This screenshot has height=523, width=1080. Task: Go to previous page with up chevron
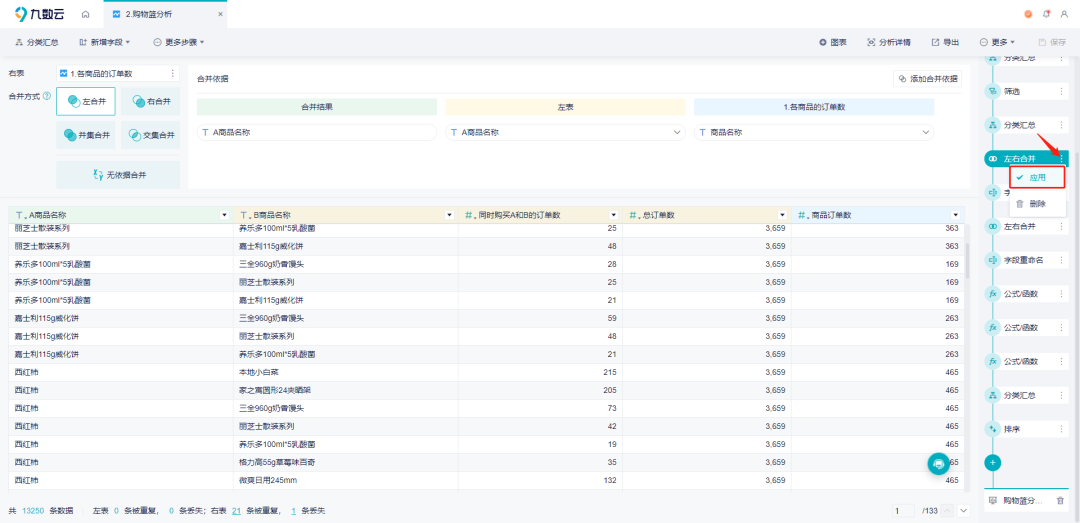pyautogui.click(x=947, y=511)
